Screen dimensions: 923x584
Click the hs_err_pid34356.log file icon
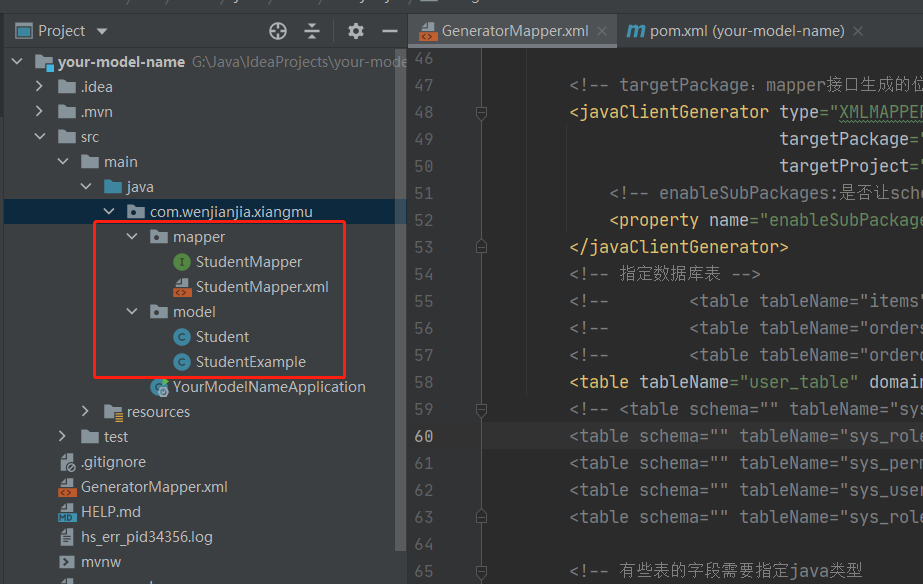click(67, 537)
